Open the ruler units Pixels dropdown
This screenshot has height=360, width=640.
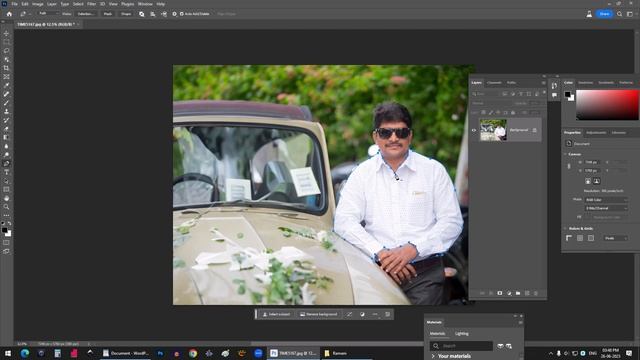[616, 238]
